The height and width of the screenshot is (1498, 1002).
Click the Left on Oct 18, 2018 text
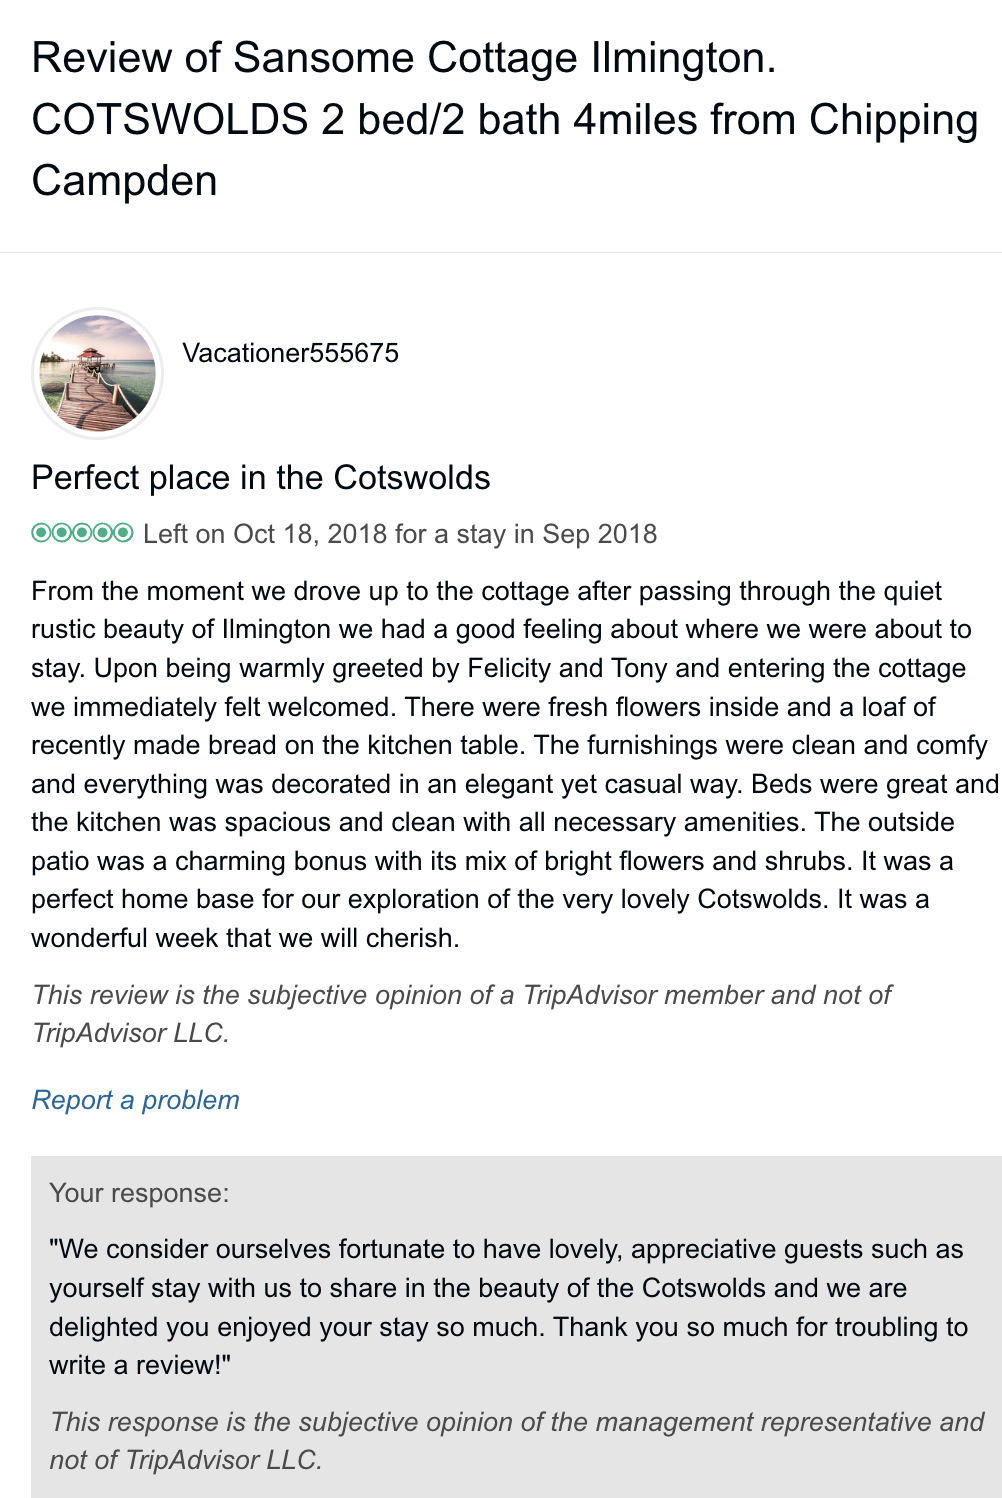coord(265,534)
